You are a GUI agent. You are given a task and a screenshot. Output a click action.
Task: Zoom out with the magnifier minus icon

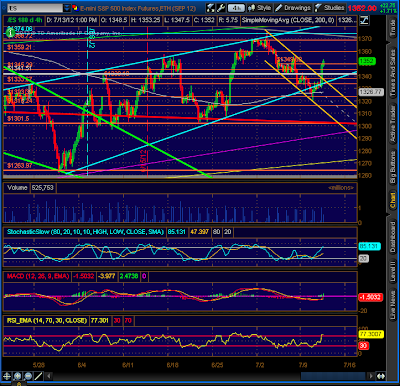pyautogui.click(x=28, y=376)
